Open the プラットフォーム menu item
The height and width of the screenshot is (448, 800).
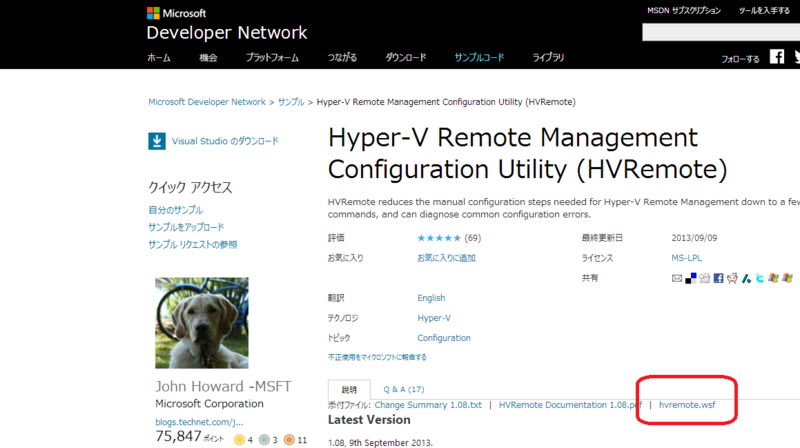tap(272, 58)
